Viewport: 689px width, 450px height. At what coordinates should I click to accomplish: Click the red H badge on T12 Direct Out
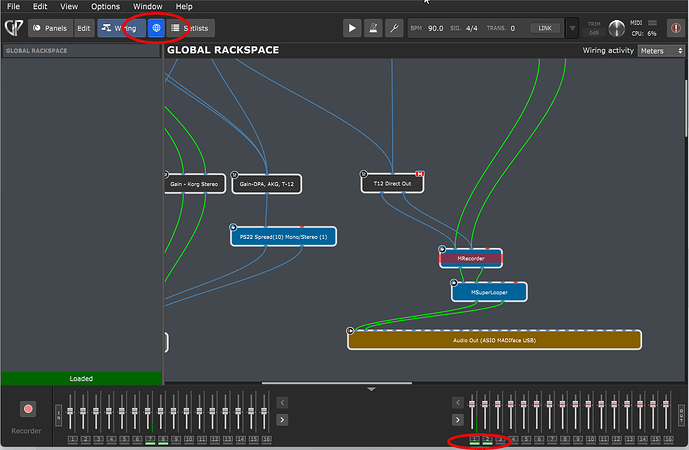420,174
